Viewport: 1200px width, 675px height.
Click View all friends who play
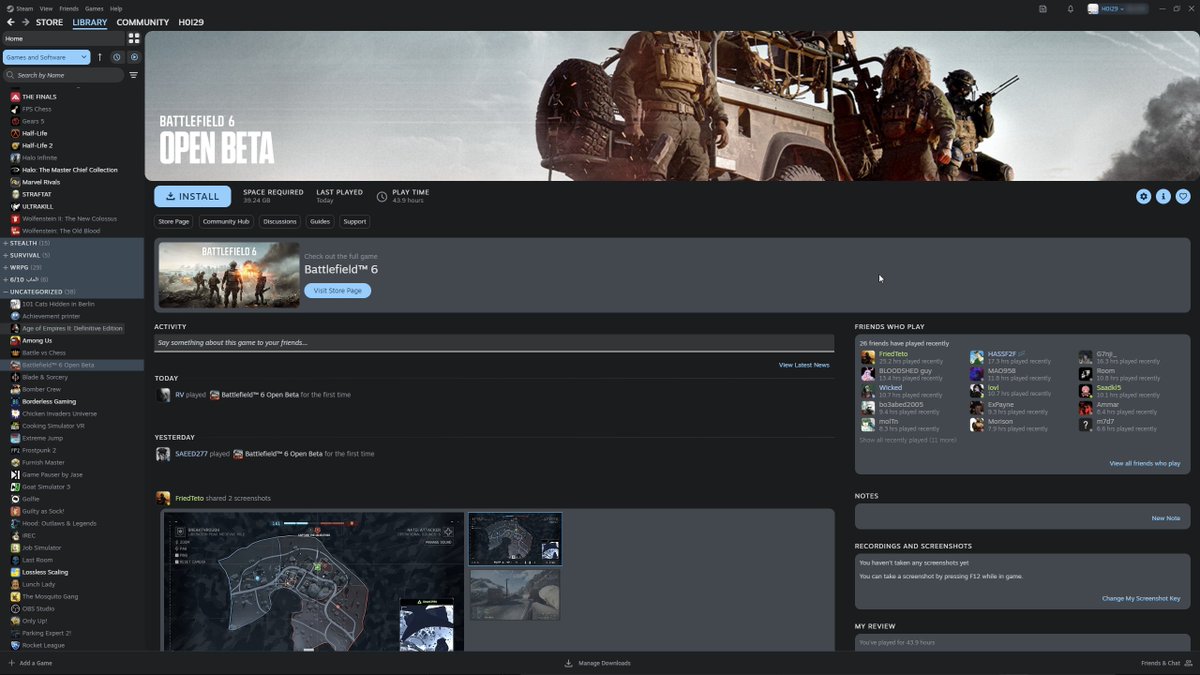(1145, 464)
